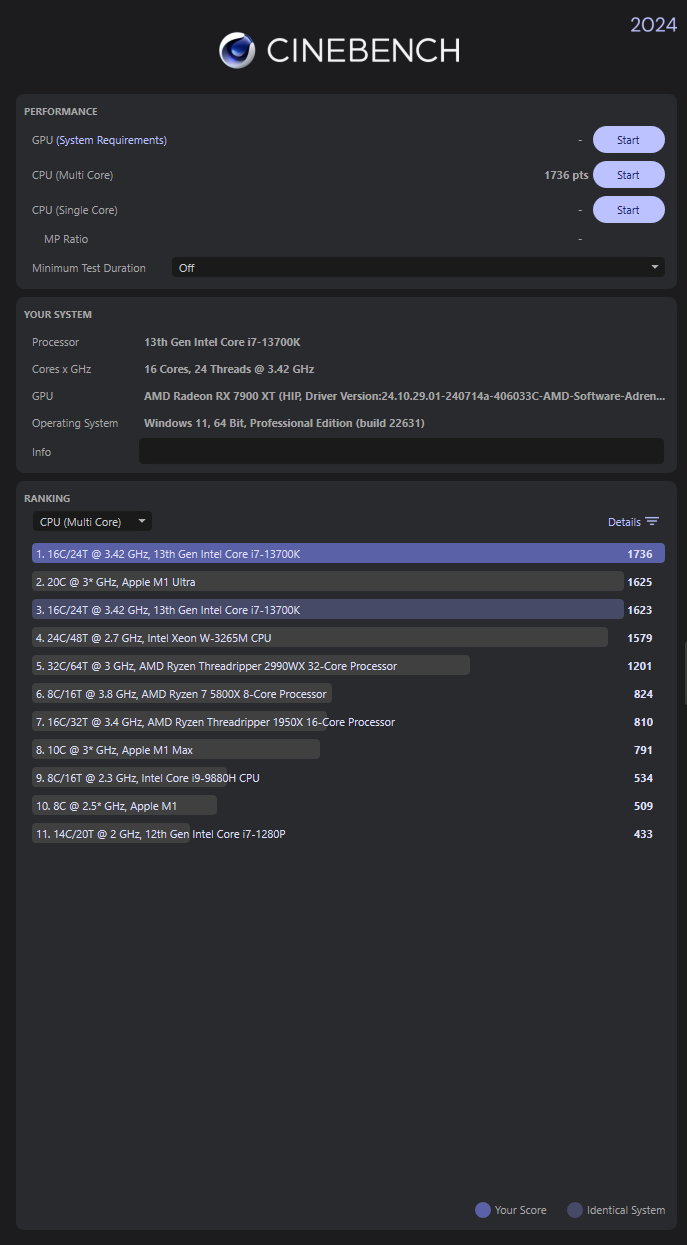The image size is (687, 1245).
Task: Start the CPU Single Core test
Action: [x=628, y=210]
